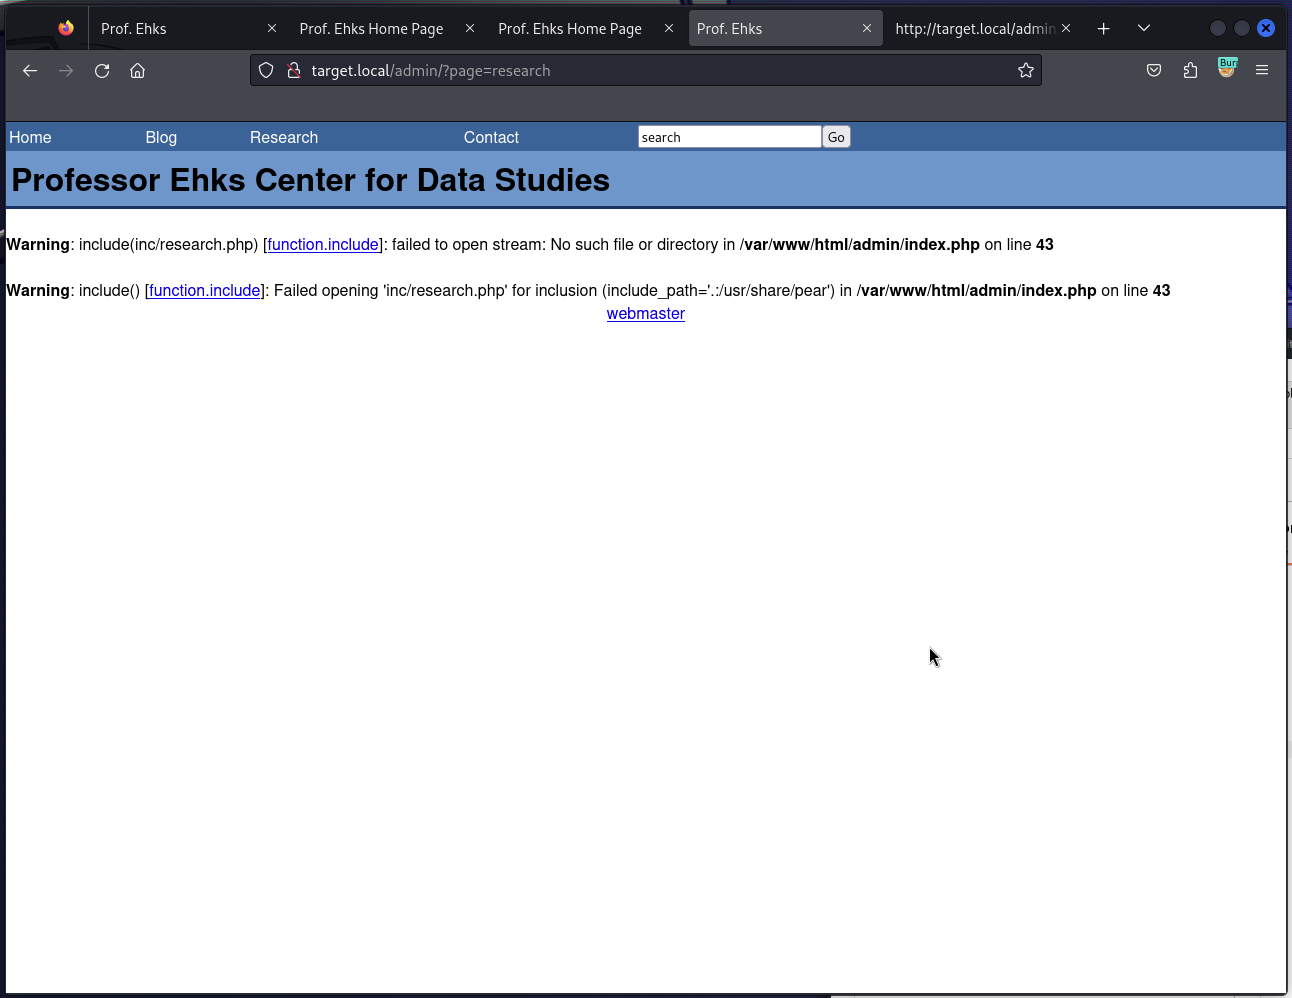Reload the current page
This screenshot has height=998, width=1292.
tap(101, 70)
